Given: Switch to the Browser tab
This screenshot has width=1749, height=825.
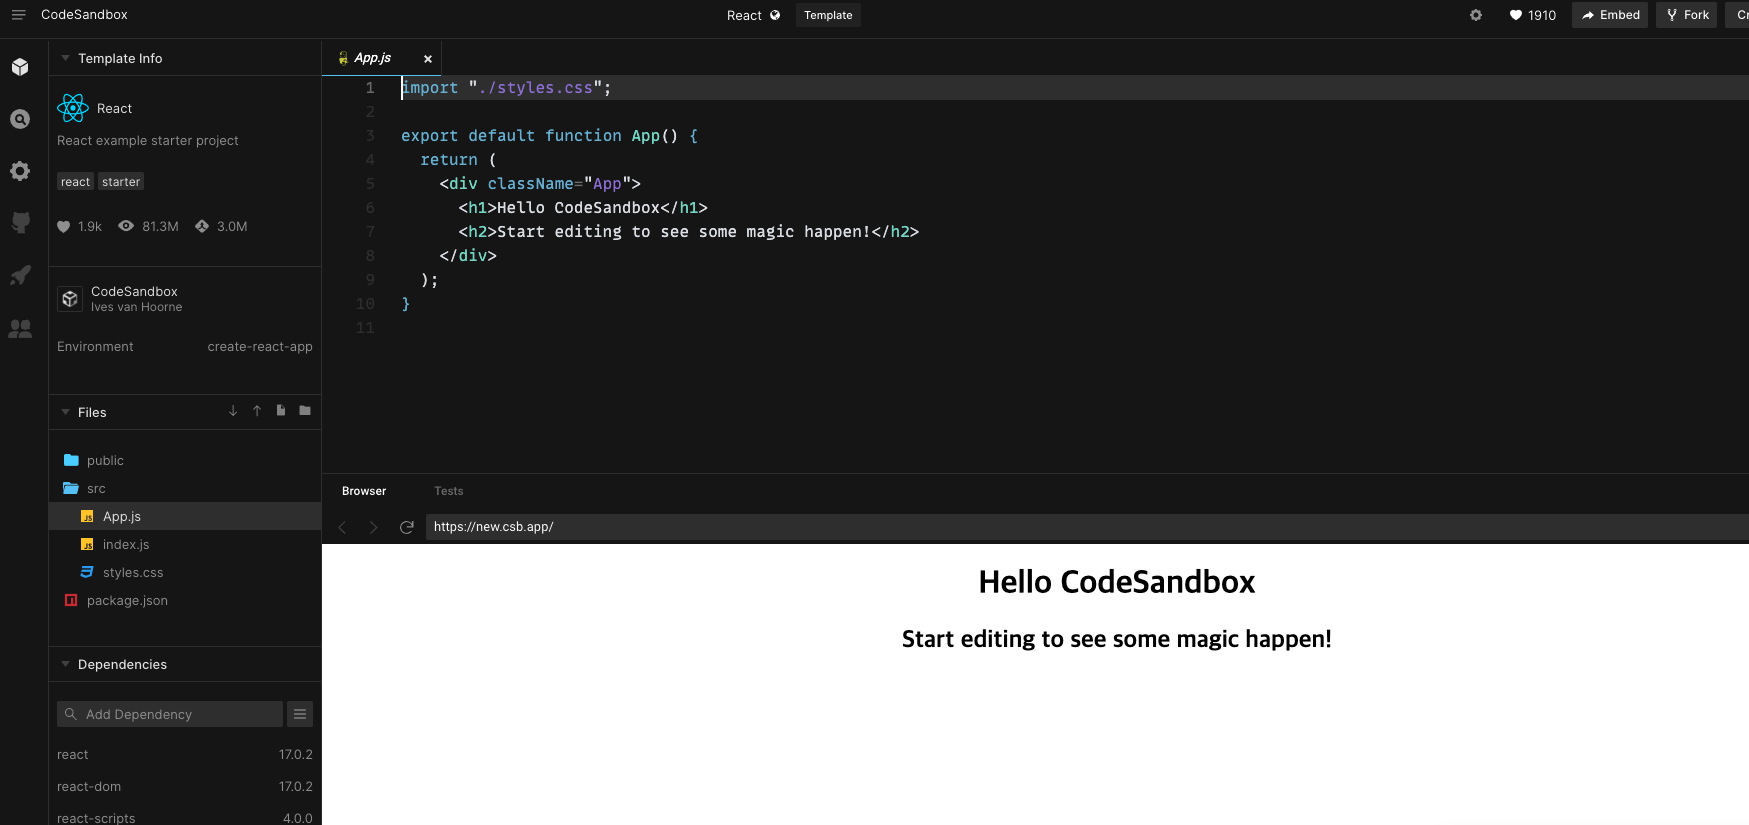Looking at the screenshot, I should (x=364, y=491).
